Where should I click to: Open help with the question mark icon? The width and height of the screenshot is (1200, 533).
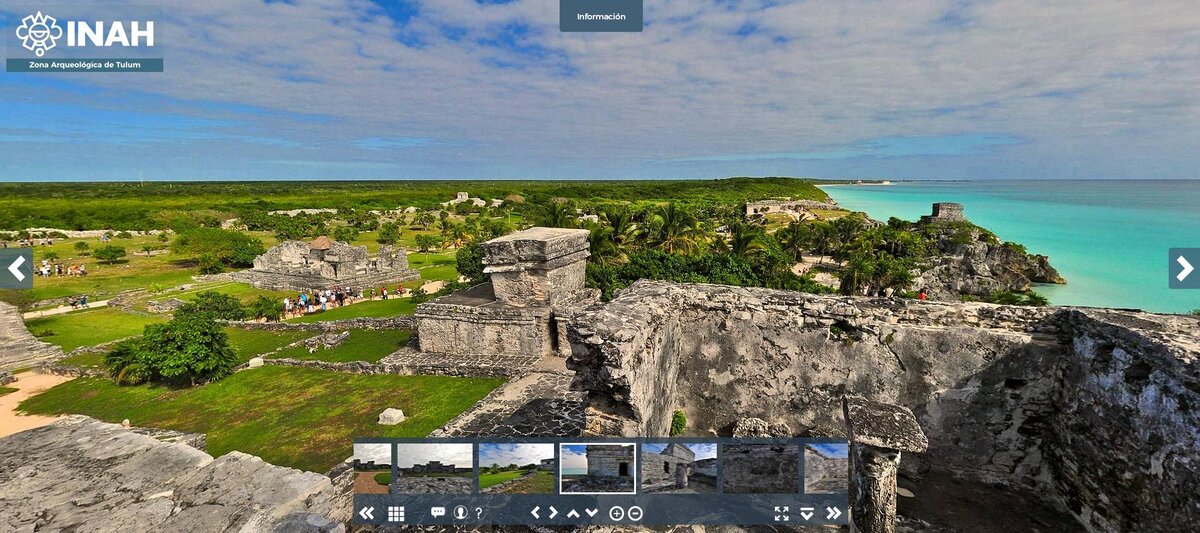tap(479, 513)
